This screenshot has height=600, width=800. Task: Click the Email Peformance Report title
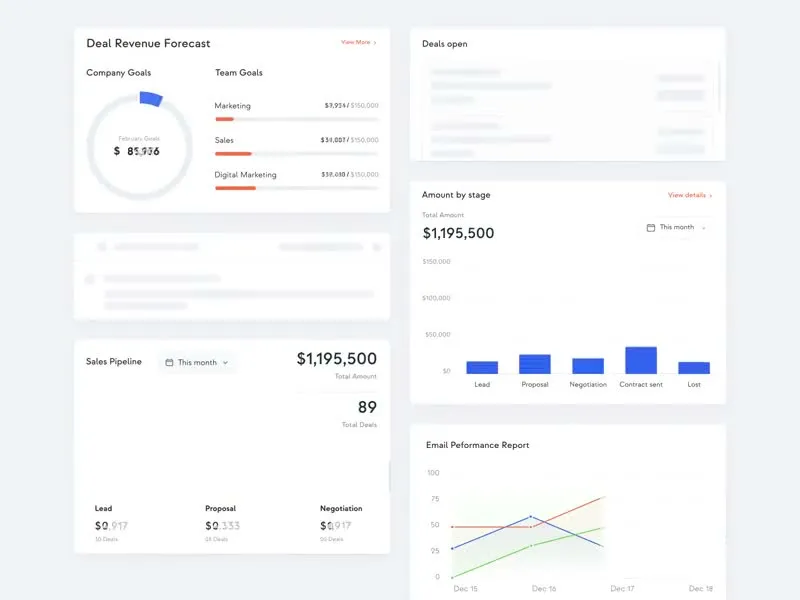(x=477, y=445)
